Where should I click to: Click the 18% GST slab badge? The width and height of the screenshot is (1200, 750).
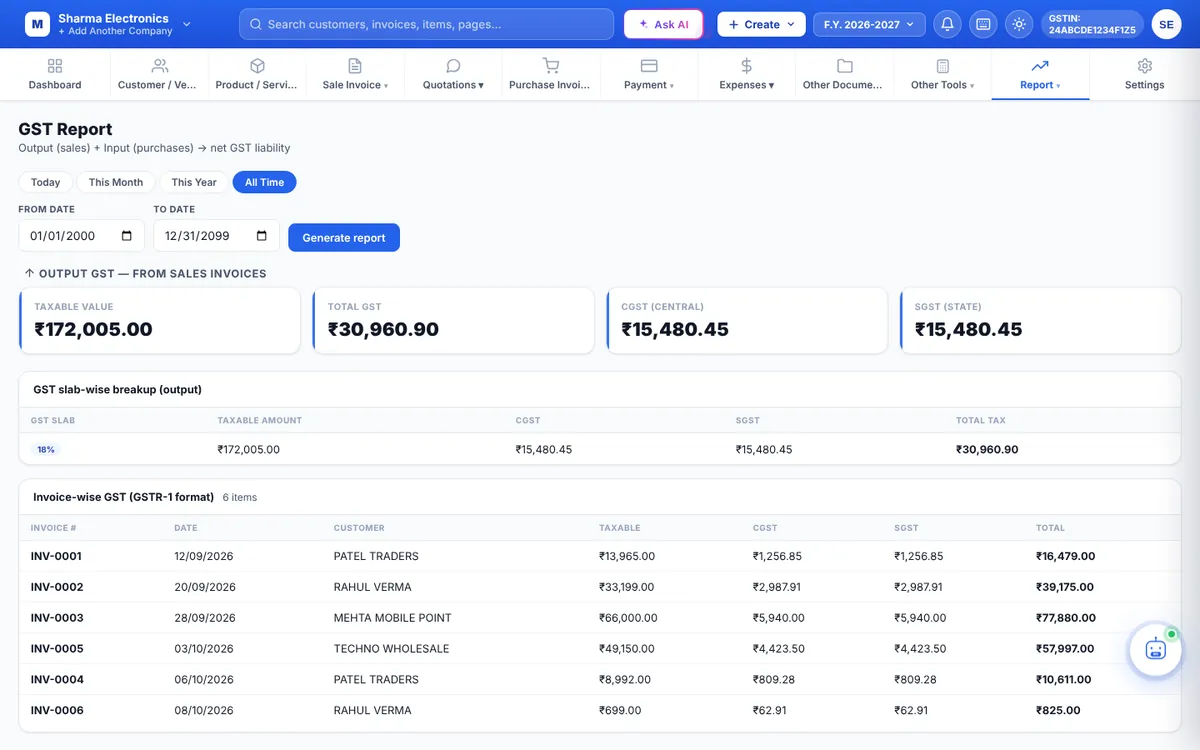46,450
